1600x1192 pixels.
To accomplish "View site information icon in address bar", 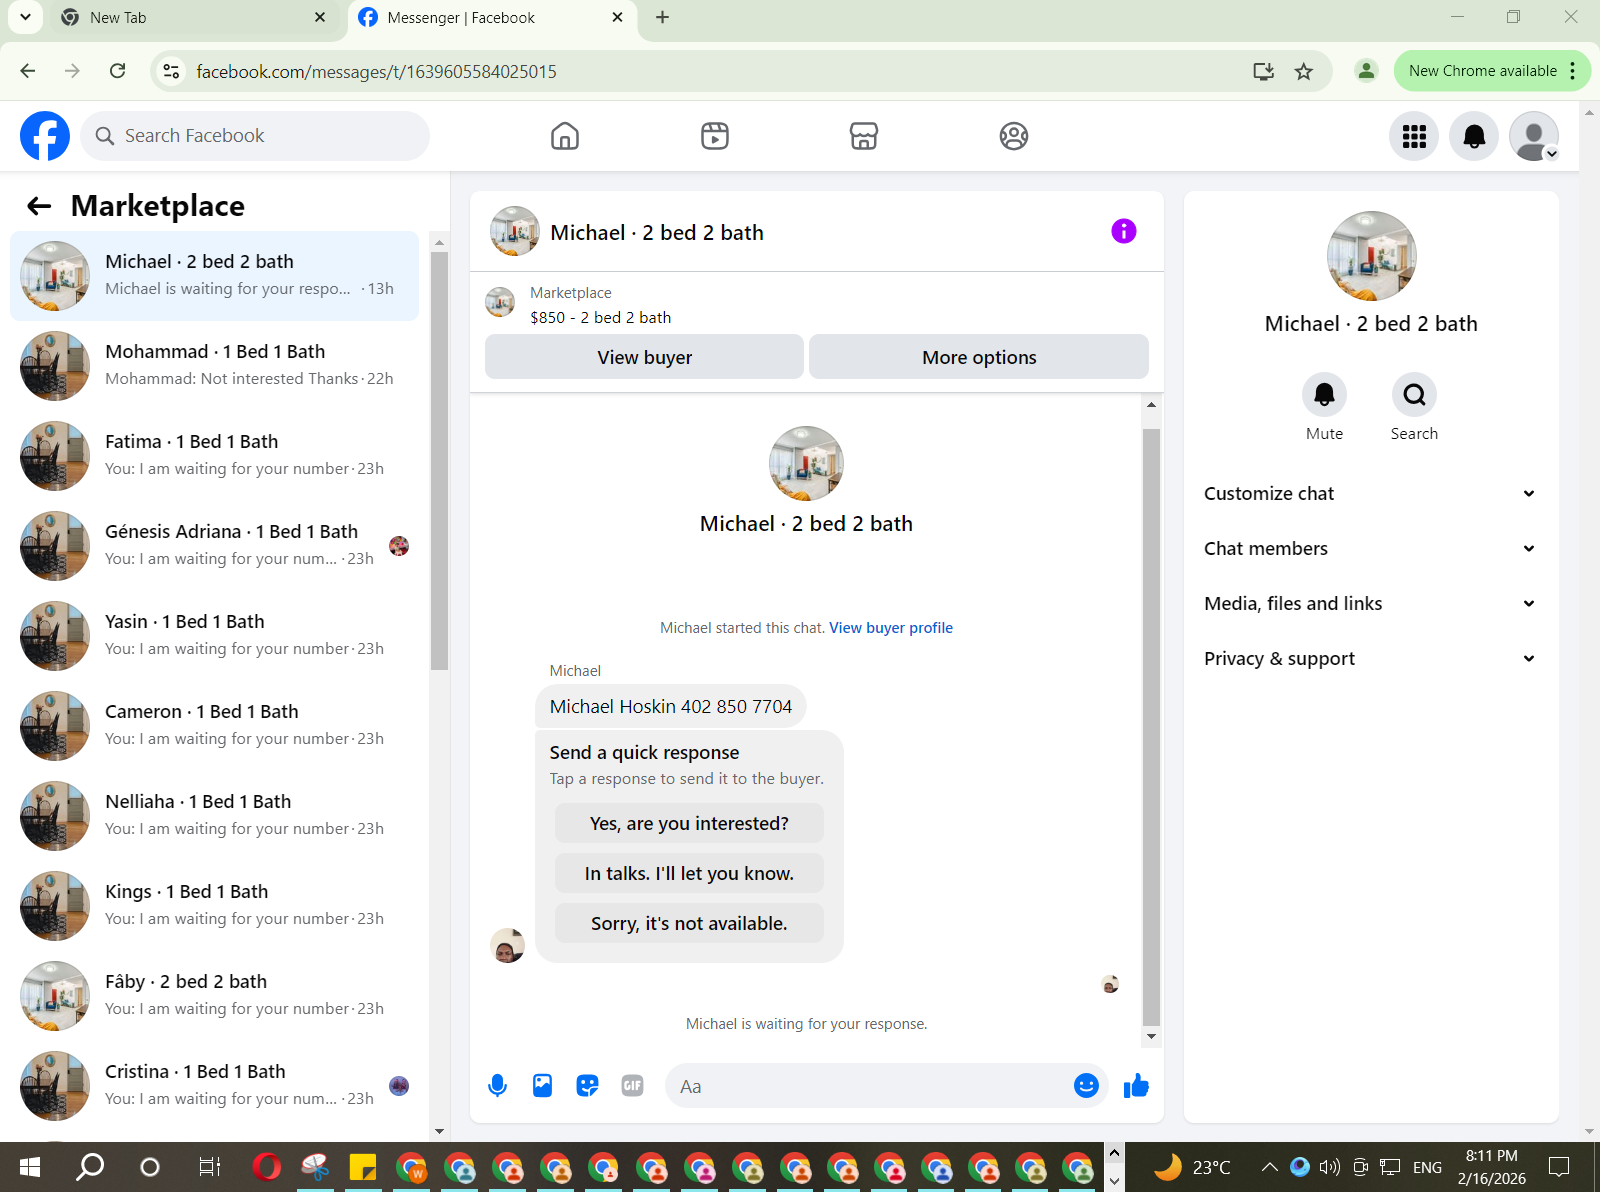I will pyautogui.click(x=172, y=71).
